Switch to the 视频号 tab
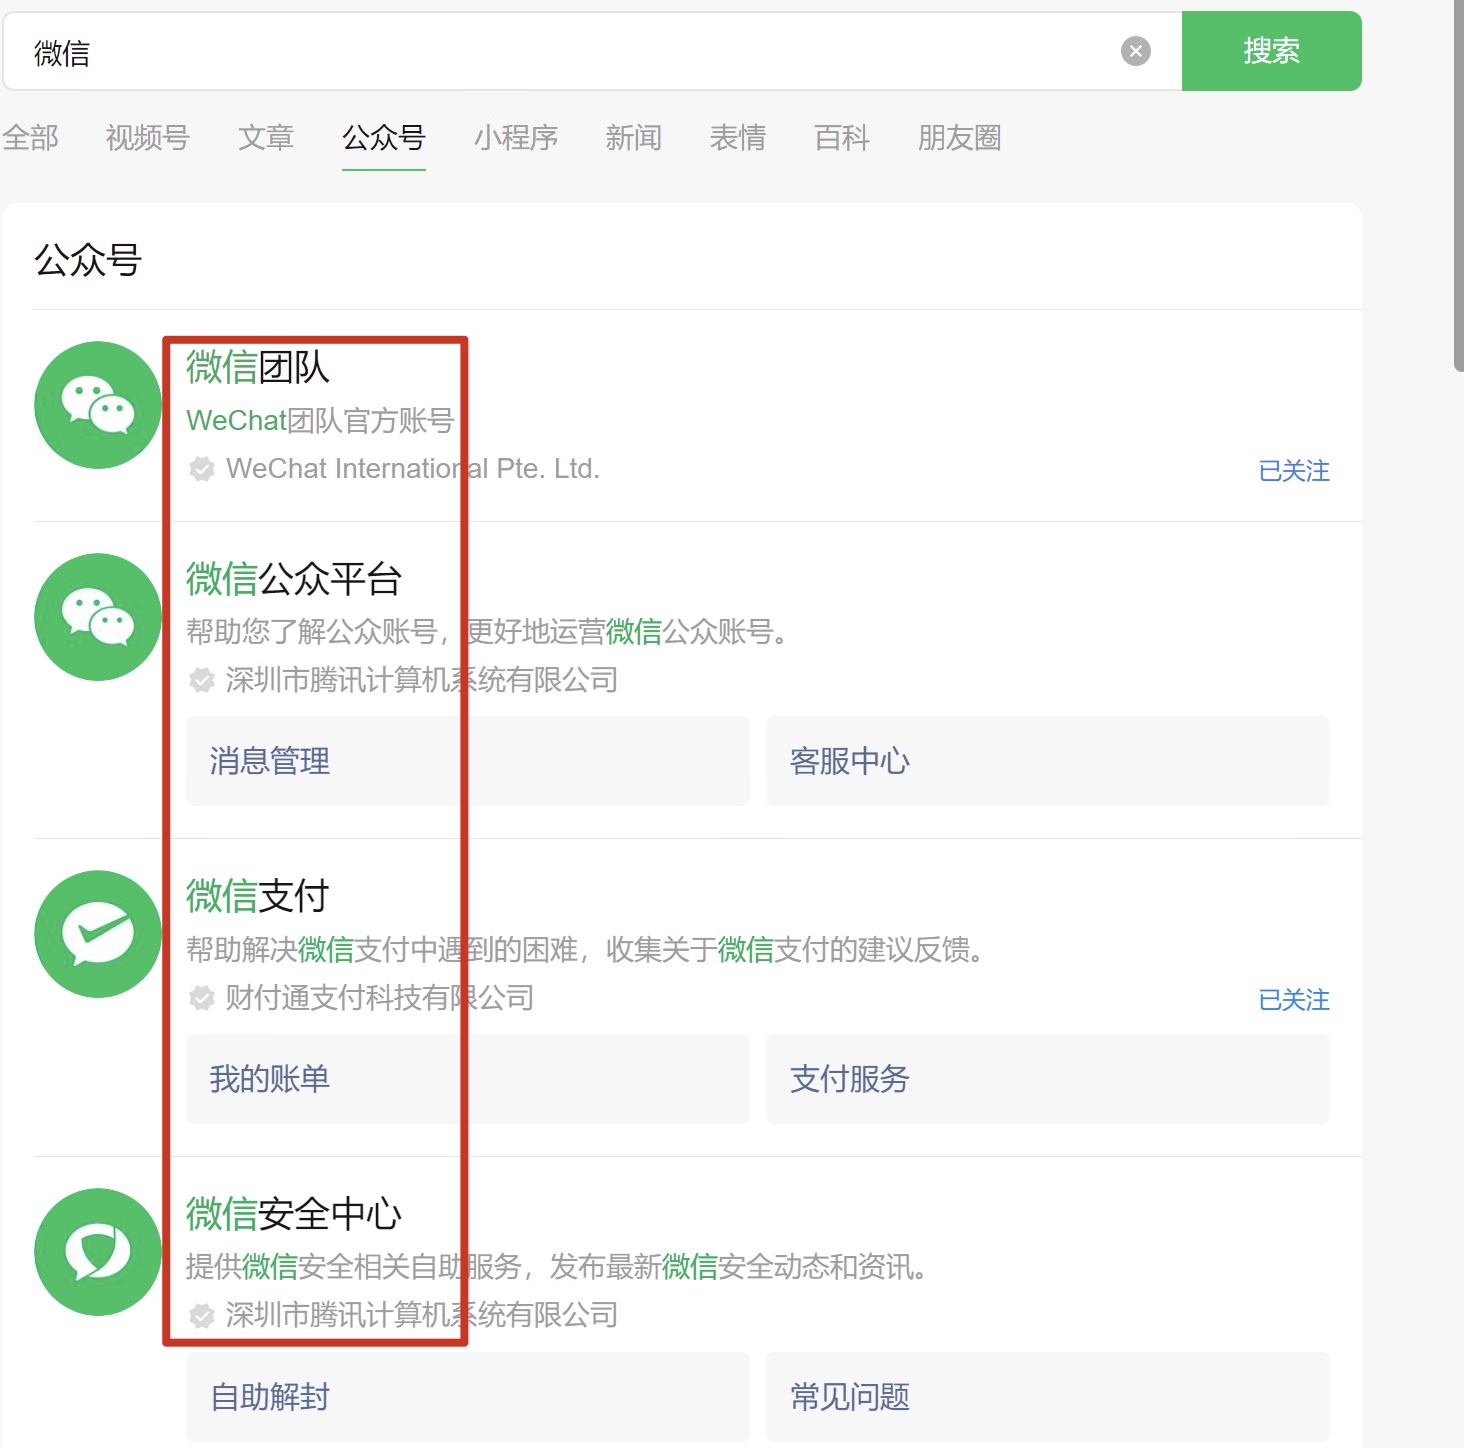The height and width of the screenshot is (1448, 1464). pyautogui.click(x=148, y=138)
